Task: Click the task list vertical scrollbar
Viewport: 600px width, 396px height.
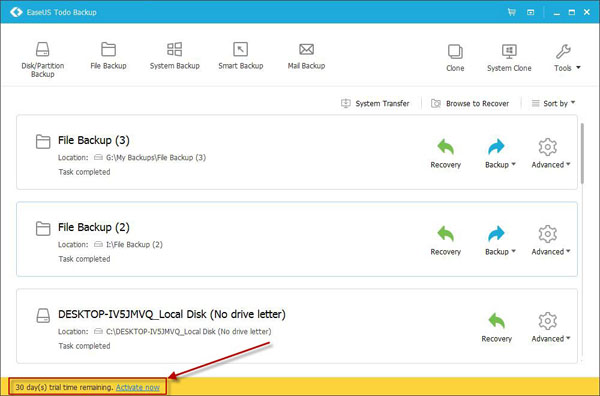Action: tap(582, 153)
